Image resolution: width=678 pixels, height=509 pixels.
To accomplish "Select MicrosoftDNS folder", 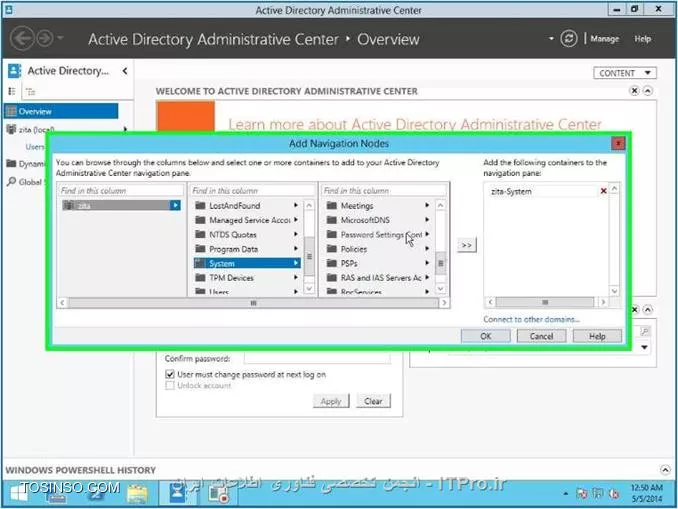I will [365, 220].
